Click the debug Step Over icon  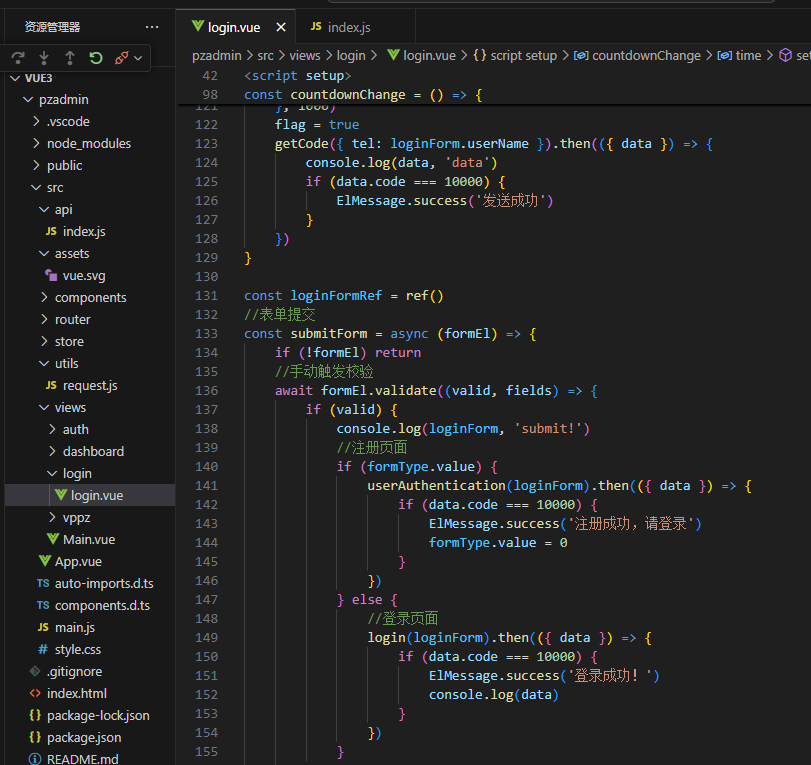[x=18, y=58]
